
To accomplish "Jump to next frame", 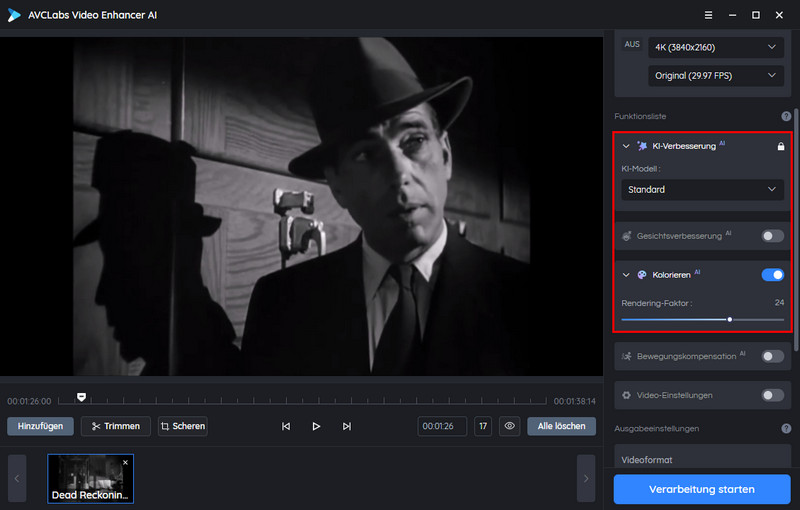I will (347, 426).
